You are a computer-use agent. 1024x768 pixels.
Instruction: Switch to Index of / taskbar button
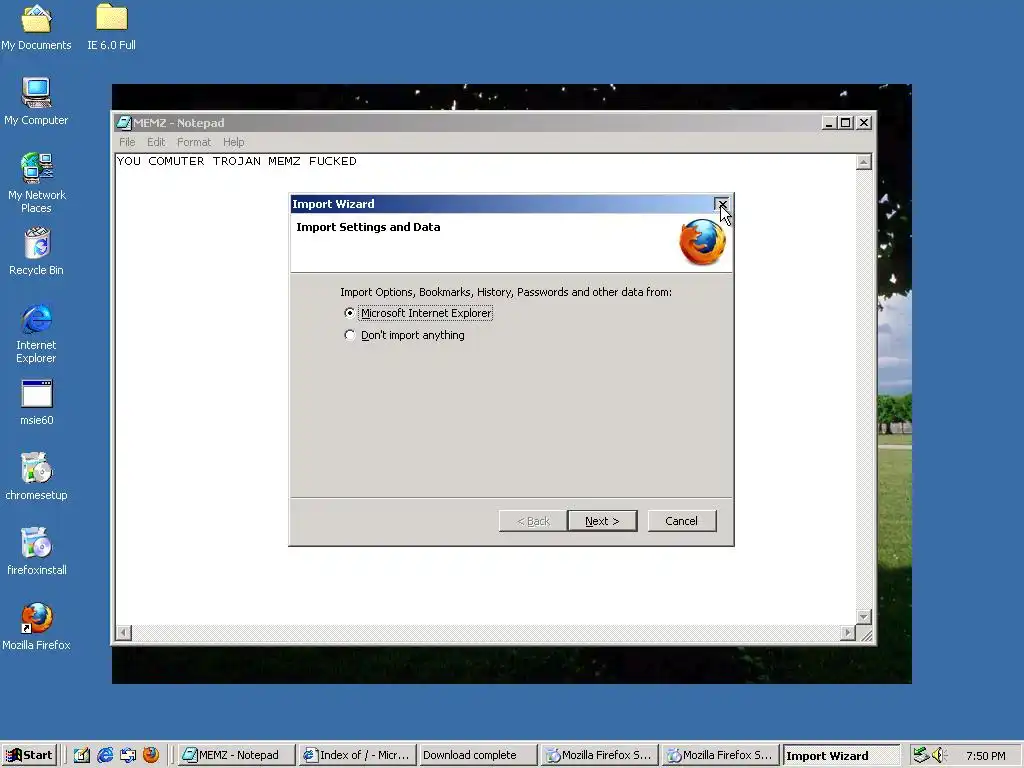[358, 755]
